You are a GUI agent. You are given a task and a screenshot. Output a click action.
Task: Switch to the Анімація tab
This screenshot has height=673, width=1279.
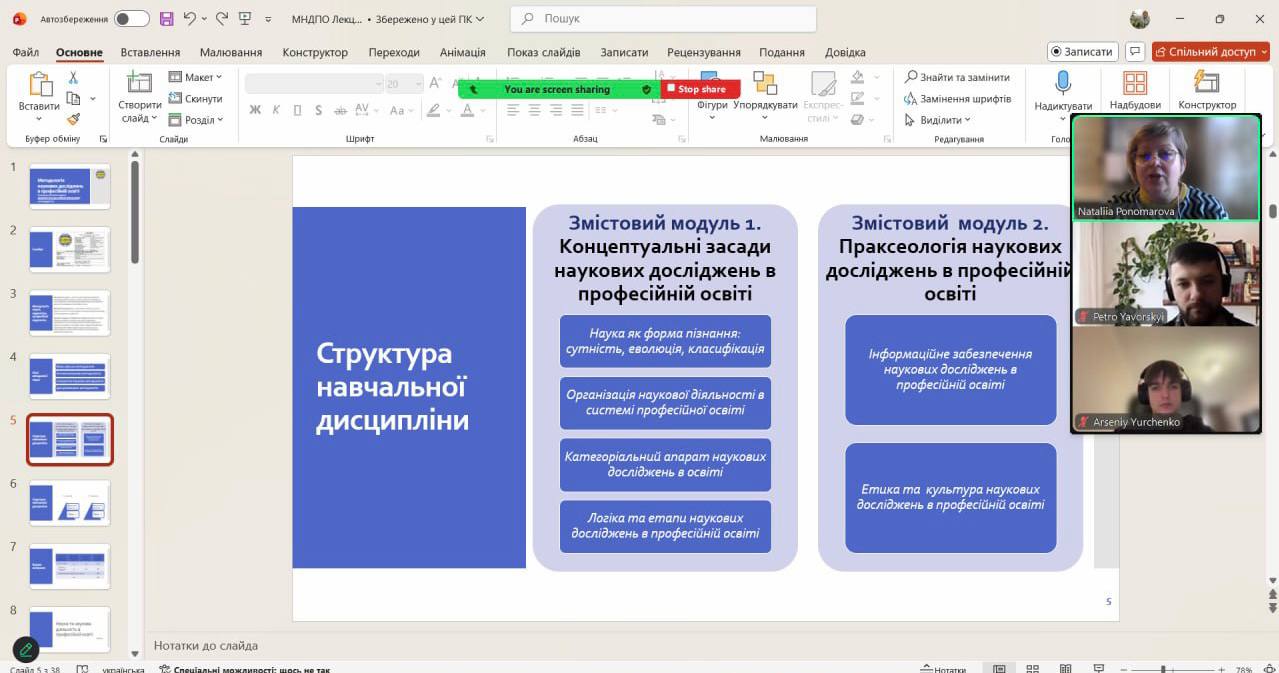point(462,52)
